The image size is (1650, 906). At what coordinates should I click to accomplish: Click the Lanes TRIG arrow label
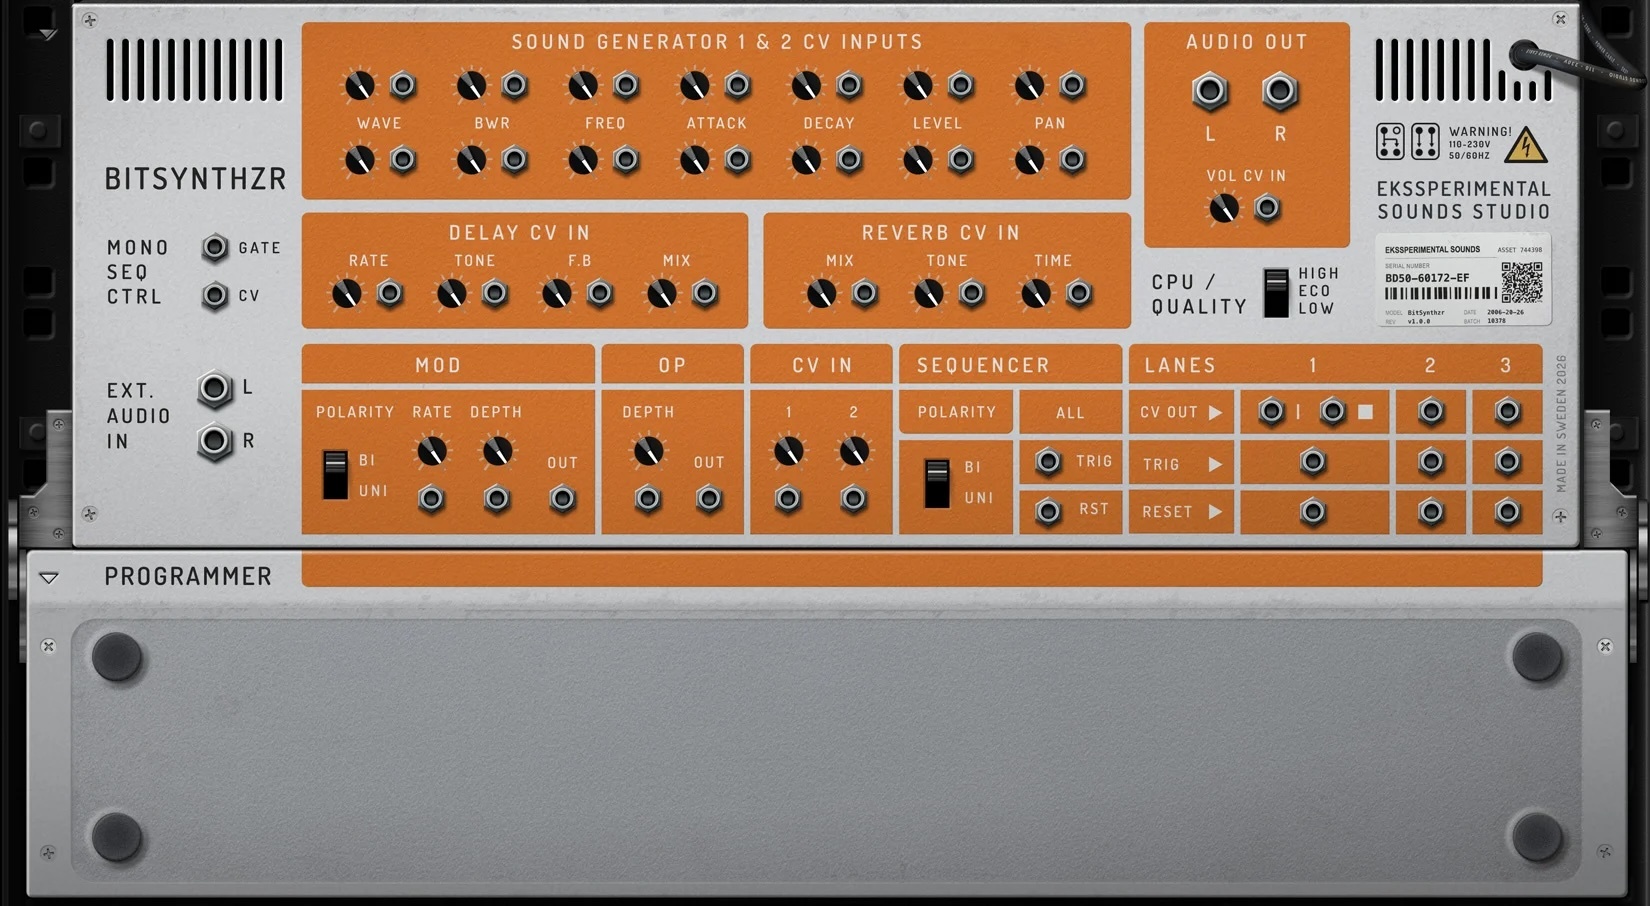[1182, 464]
